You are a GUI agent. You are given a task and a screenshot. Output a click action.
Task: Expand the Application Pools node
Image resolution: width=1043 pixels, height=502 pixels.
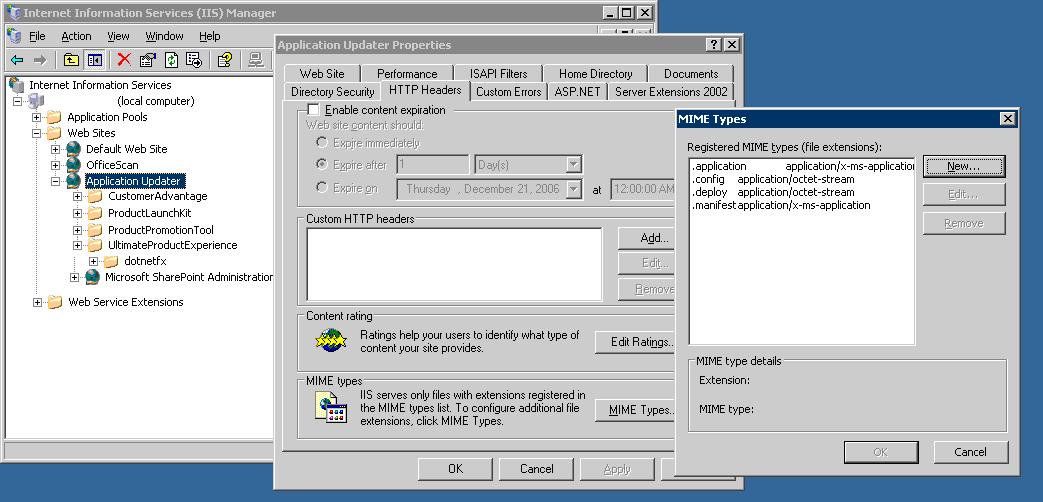coord(37,117)
